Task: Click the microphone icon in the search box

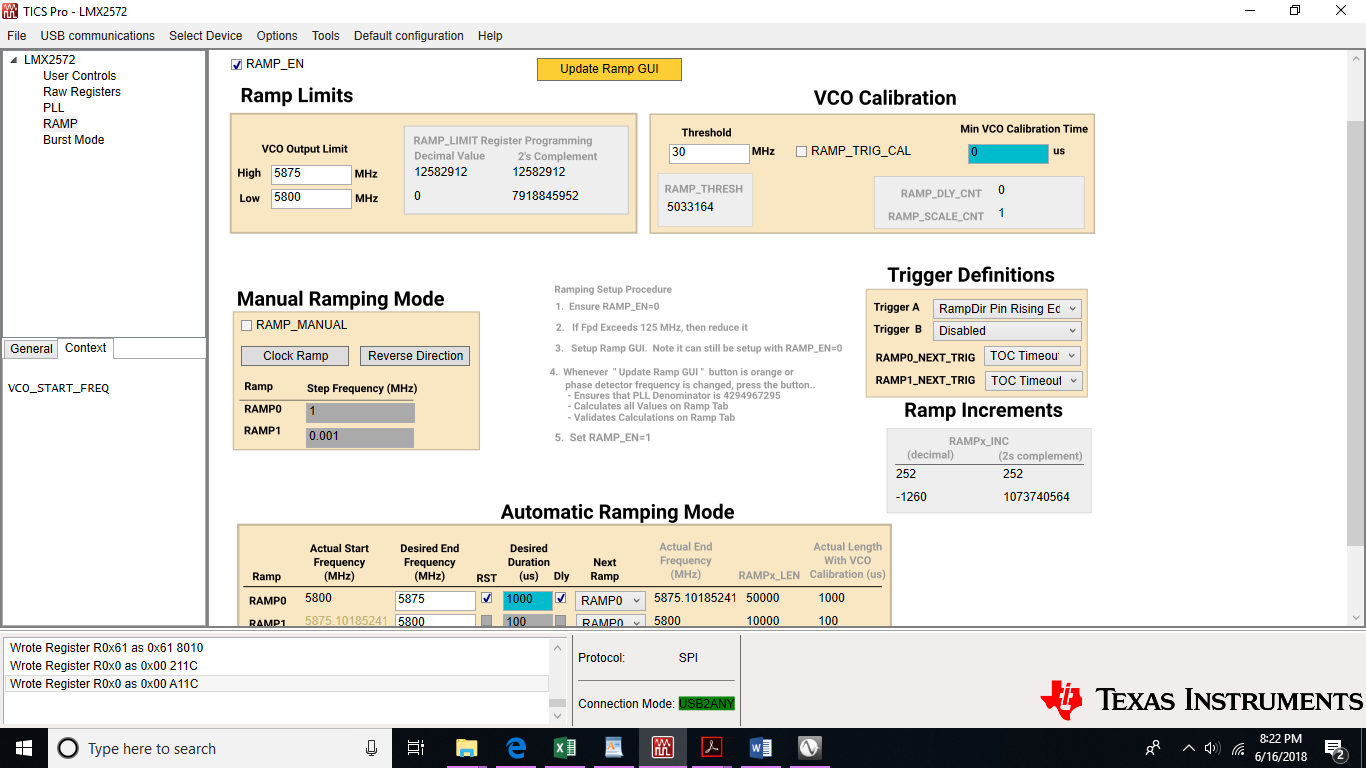Action: pos(371,748)
